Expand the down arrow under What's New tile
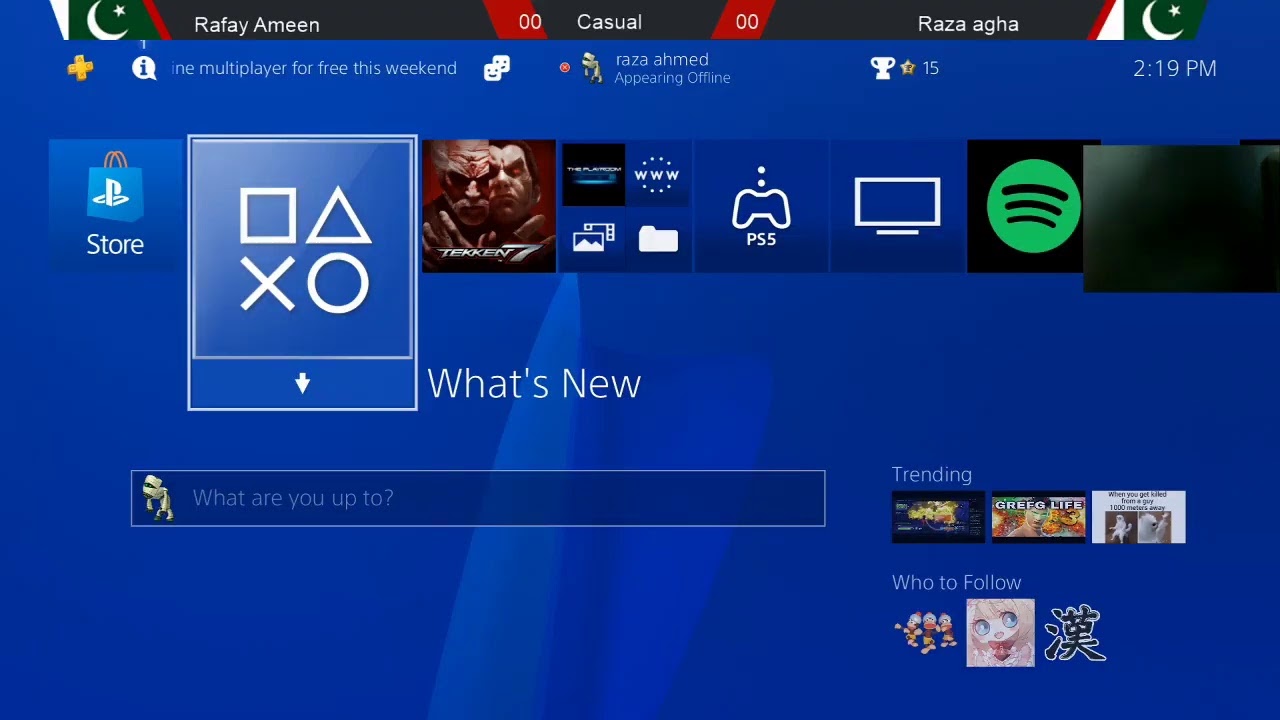 tap(302, 384)
